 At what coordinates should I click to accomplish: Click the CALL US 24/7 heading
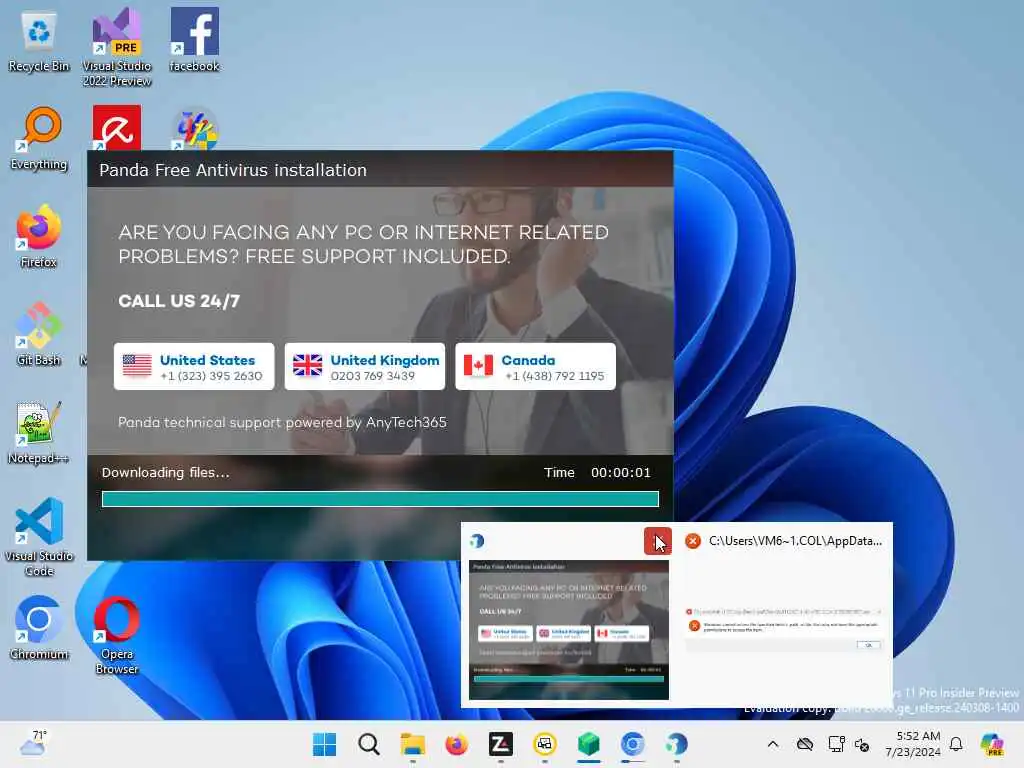tap(179, 300)
